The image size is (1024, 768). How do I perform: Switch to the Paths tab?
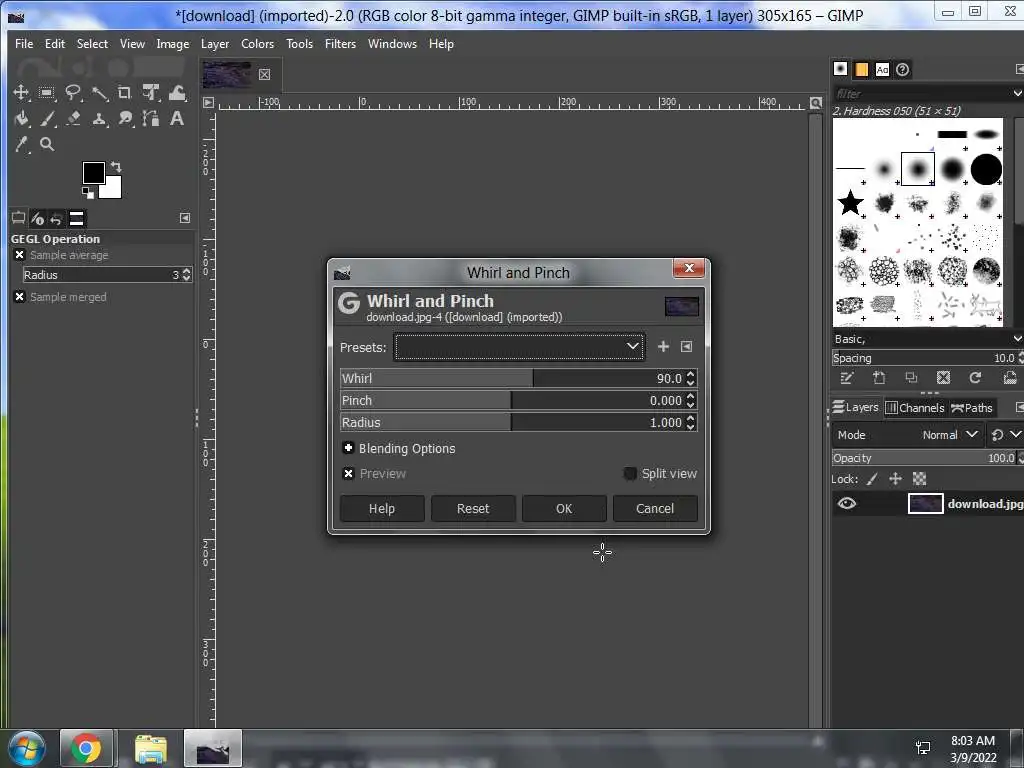point(972,408)
